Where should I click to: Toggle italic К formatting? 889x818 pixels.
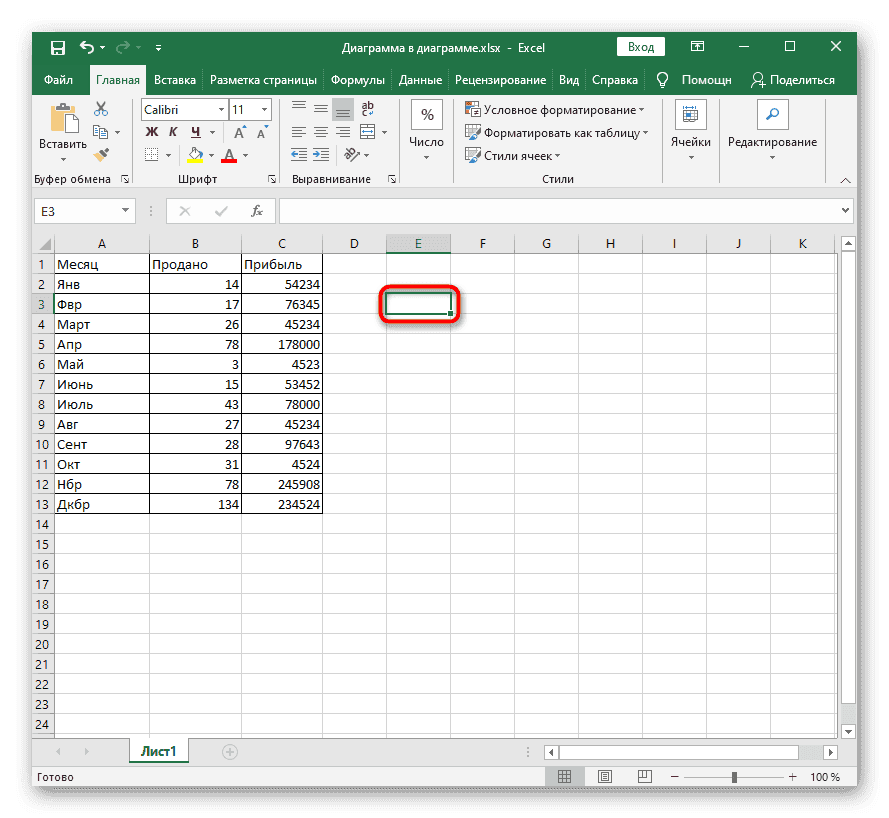(x=174, y=132)
